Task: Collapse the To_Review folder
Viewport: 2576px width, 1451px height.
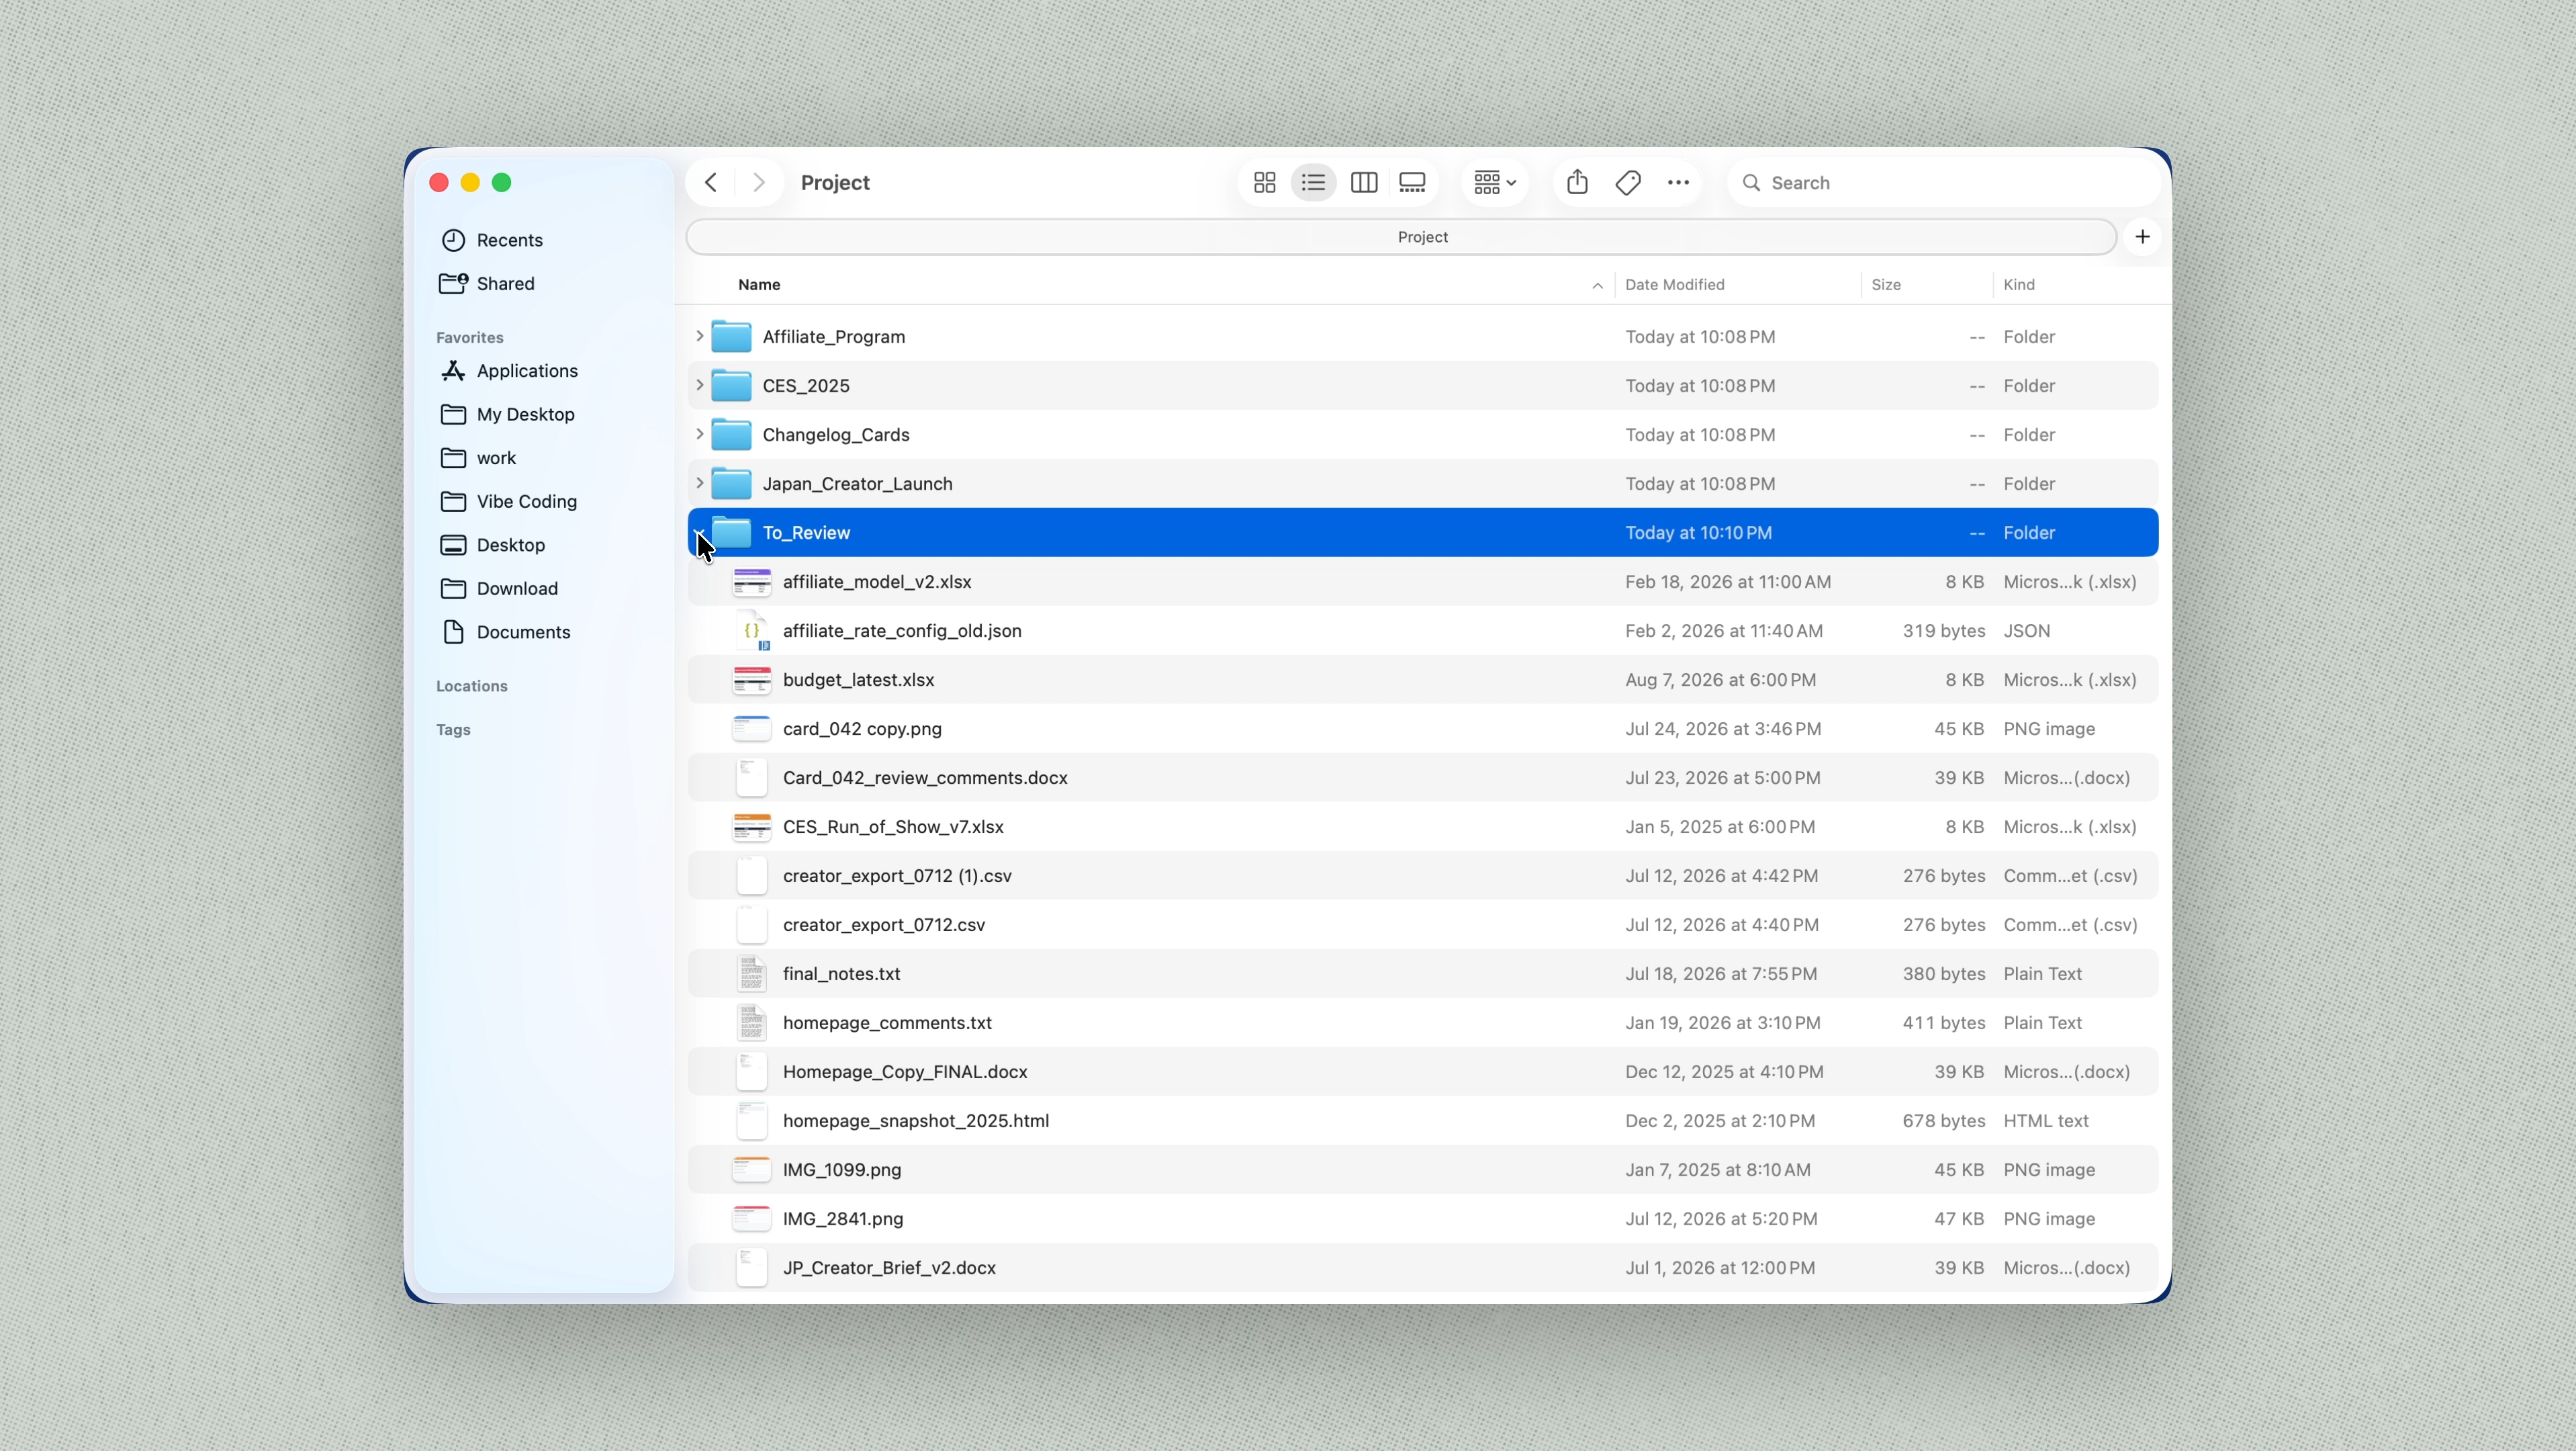Action: 699,533
